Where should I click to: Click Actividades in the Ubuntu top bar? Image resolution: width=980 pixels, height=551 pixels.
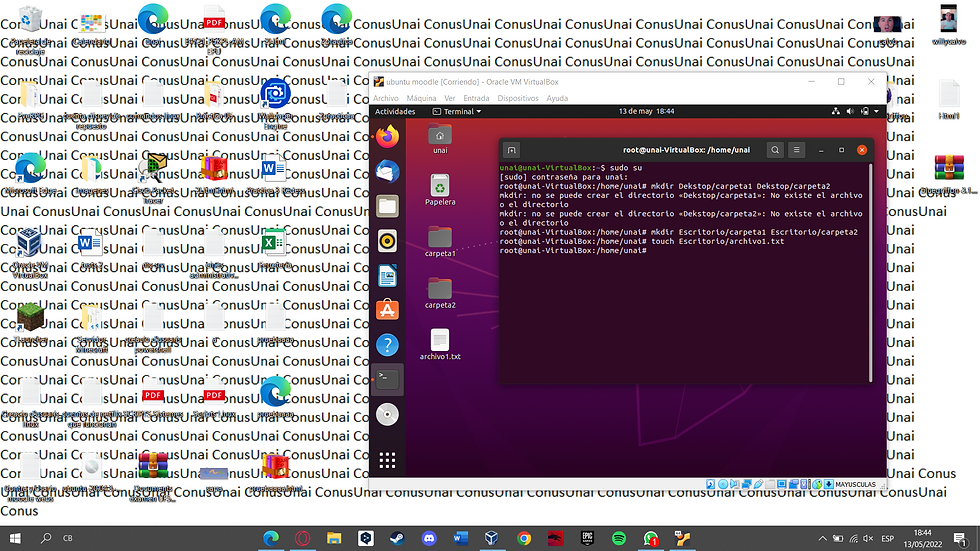click(394, 111)
